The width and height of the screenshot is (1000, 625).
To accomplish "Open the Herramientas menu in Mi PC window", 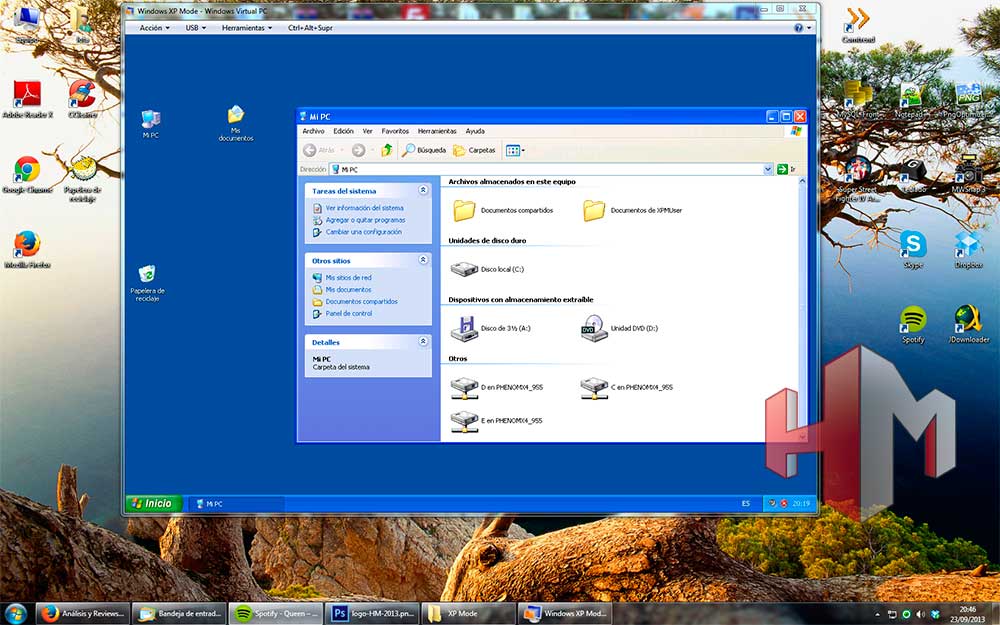I will 437,131.
